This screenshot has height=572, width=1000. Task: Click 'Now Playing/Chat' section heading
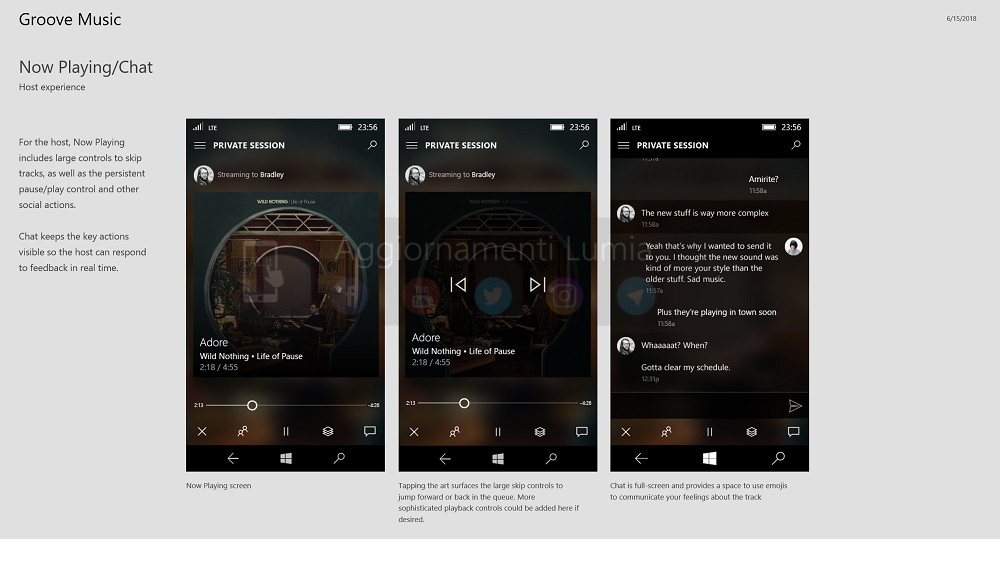(86, 67)
